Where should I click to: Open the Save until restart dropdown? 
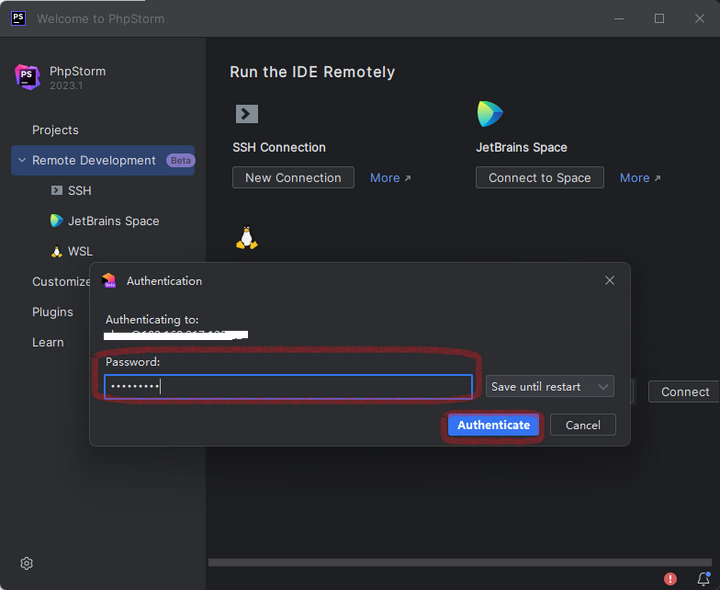click(x=549, y=387)
